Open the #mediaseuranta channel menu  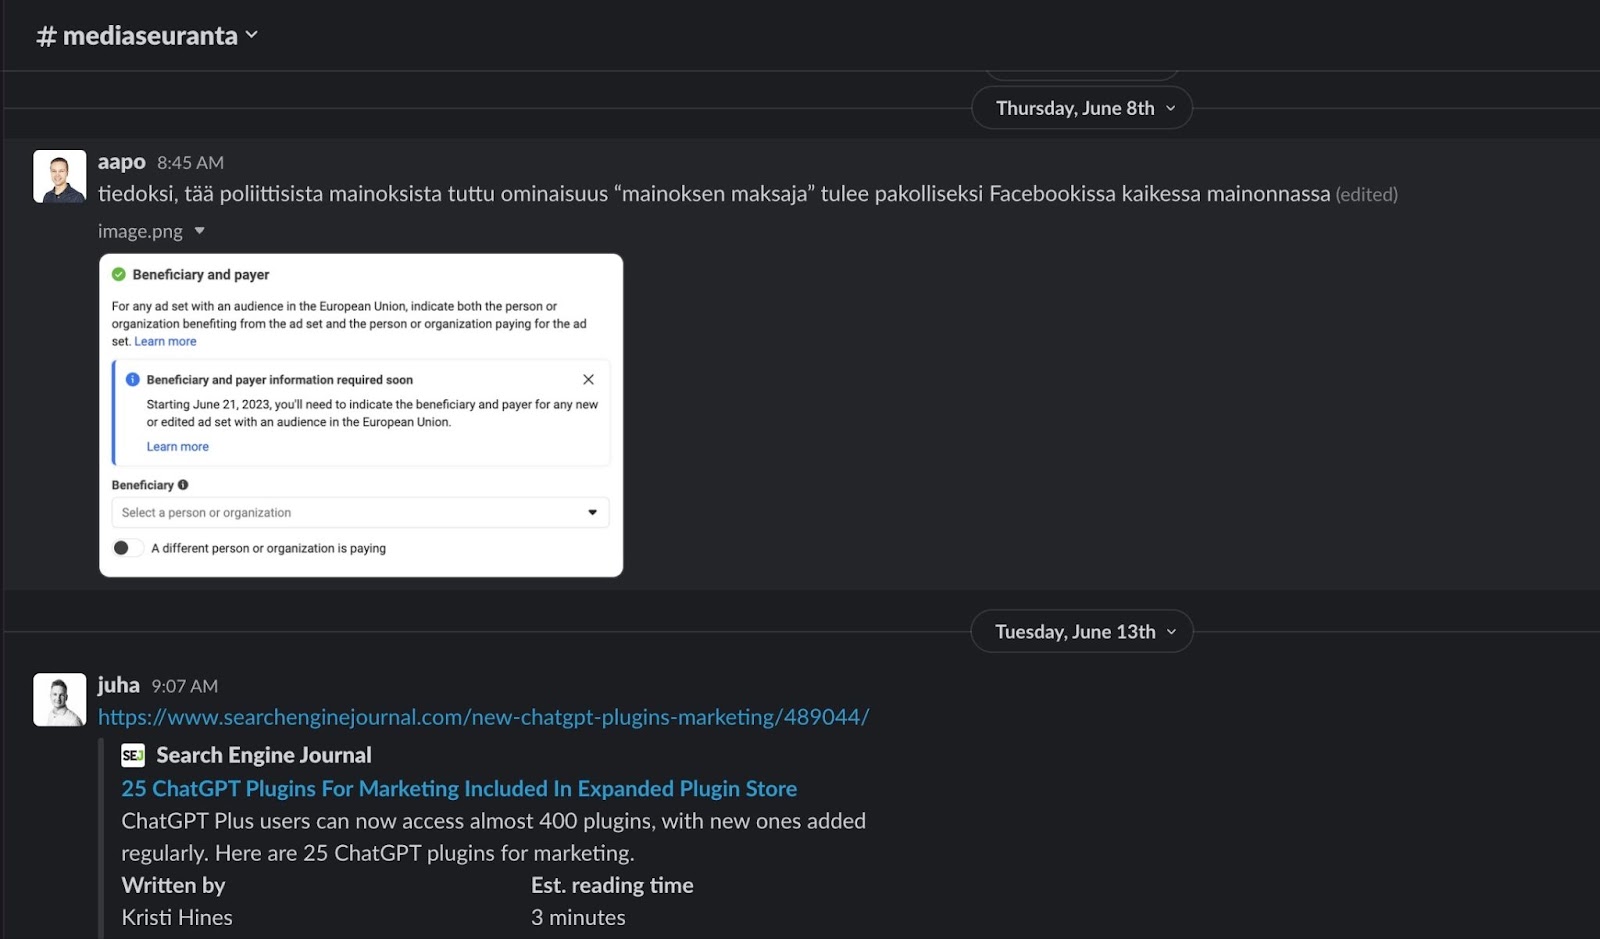148,36
